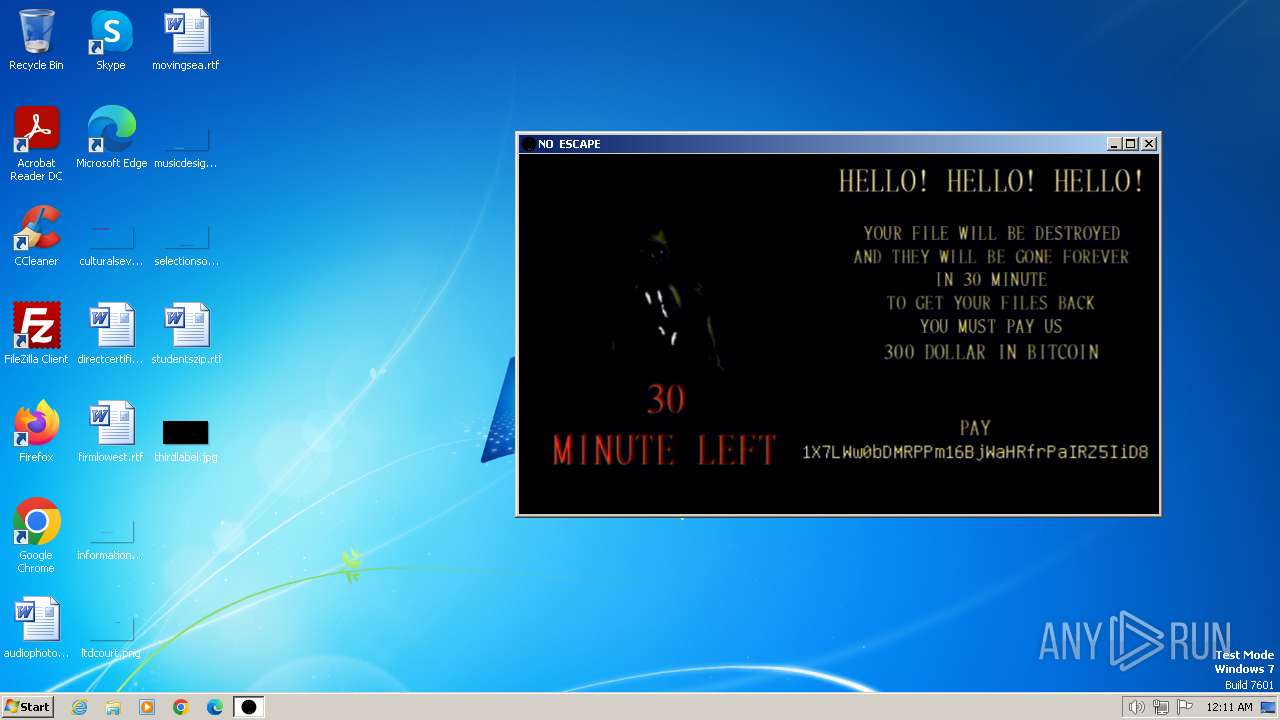Image resolution: width=1280 pixels, height=720 pixels.
Task: Click the HELLO! HELLO! HELLO! heading
Action: [991, 181]
